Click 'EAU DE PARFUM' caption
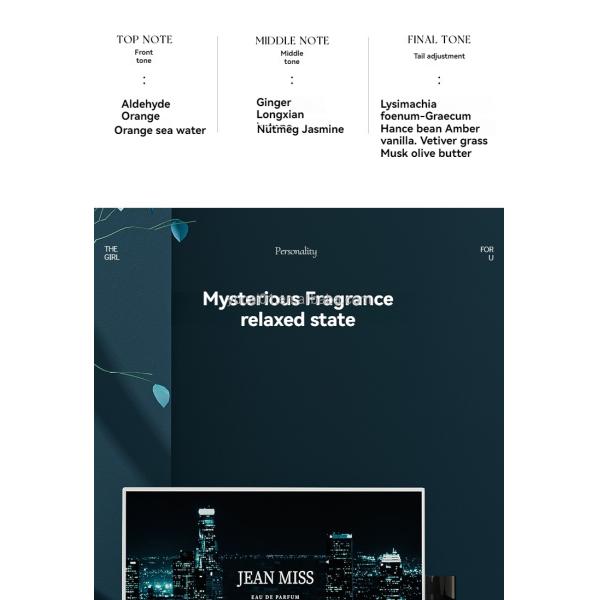The image size is (600, 600). pos(275,597)
